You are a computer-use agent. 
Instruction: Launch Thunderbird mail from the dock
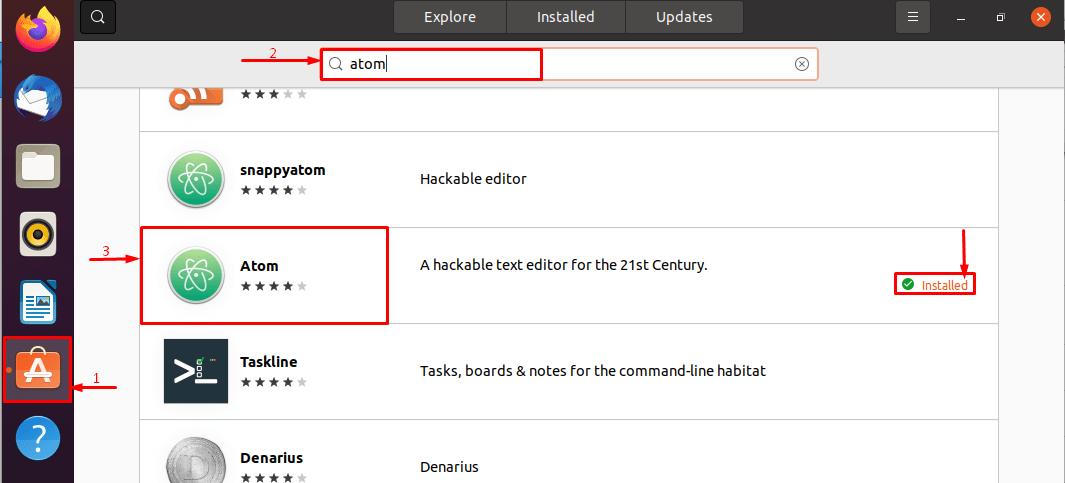38,99
